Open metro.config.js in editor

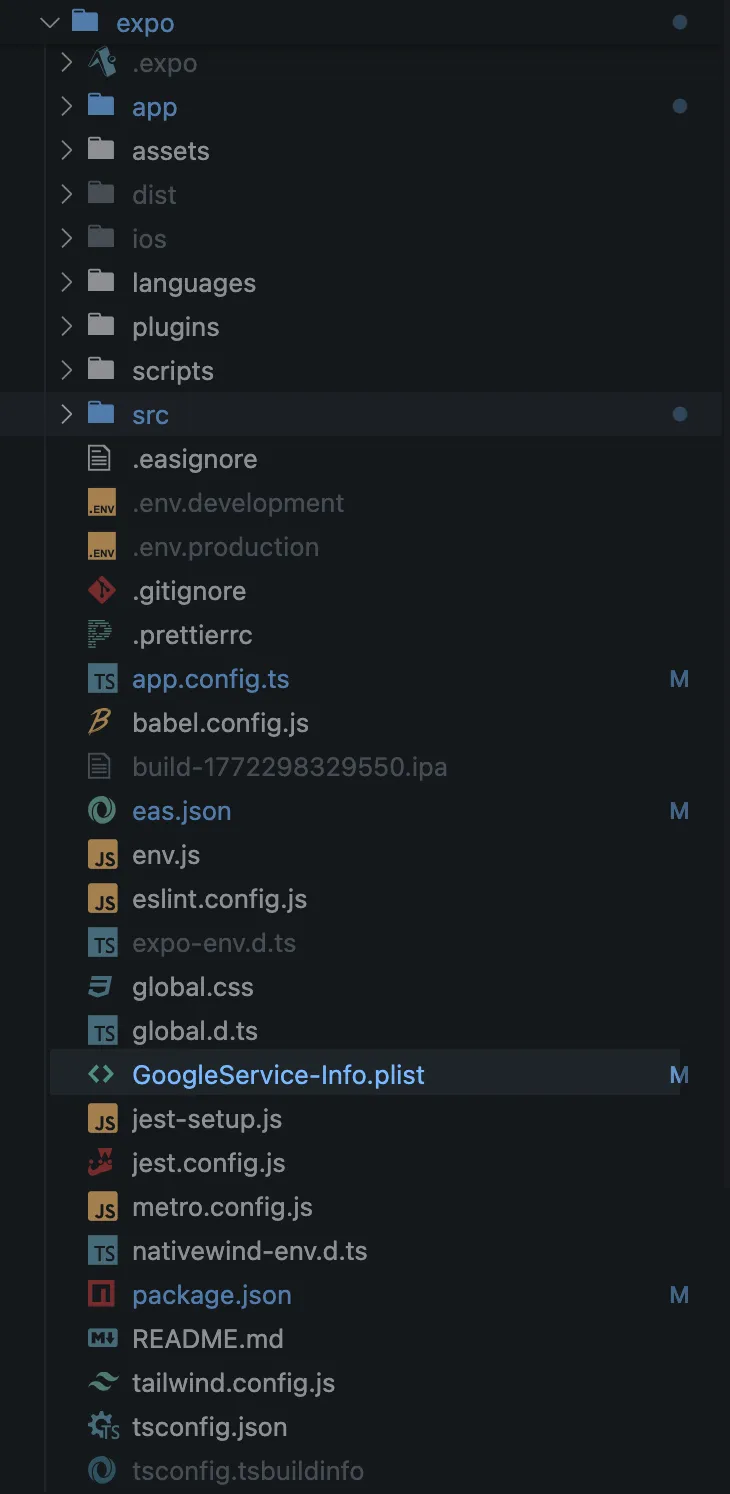tap(222, 1207)
